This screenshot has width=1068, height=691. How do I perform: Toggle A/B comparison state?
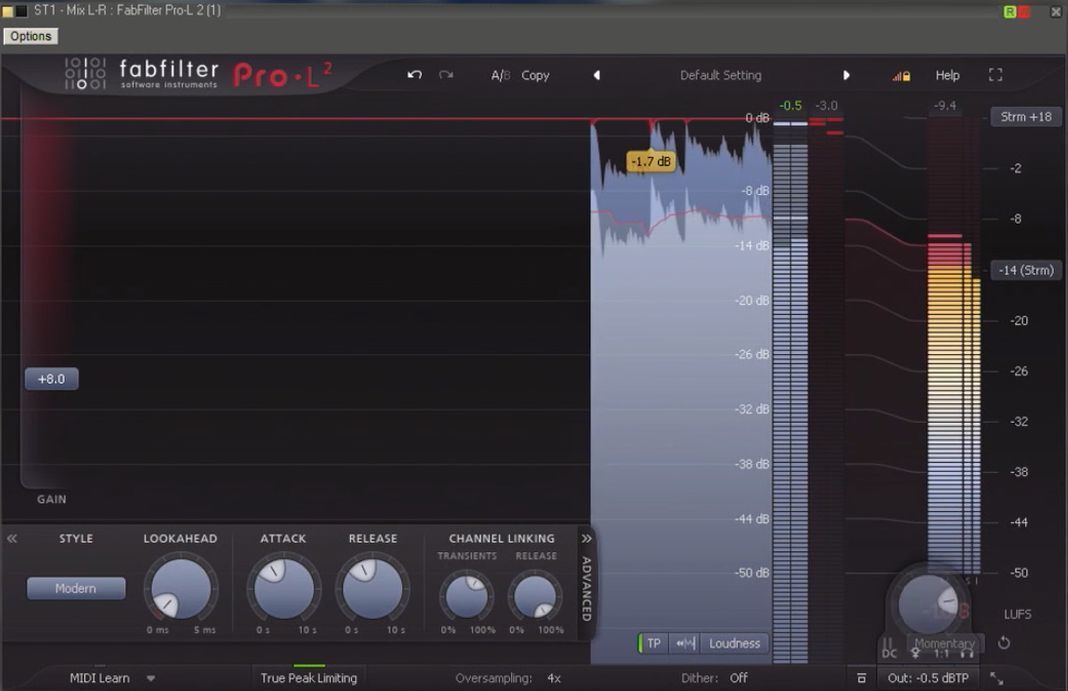click(500, 75)
